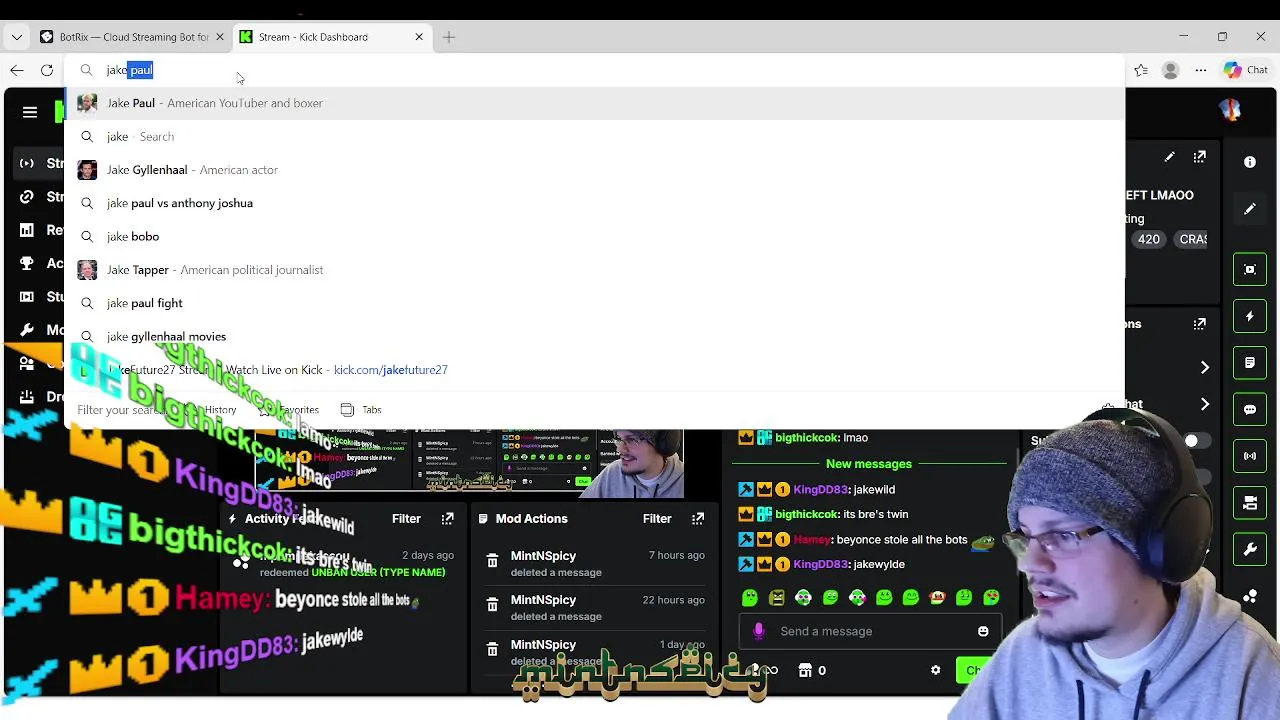Click the wrench icon in right sidebar
This screenshot has width=1280, height=720.
(x=1250, y=550)
